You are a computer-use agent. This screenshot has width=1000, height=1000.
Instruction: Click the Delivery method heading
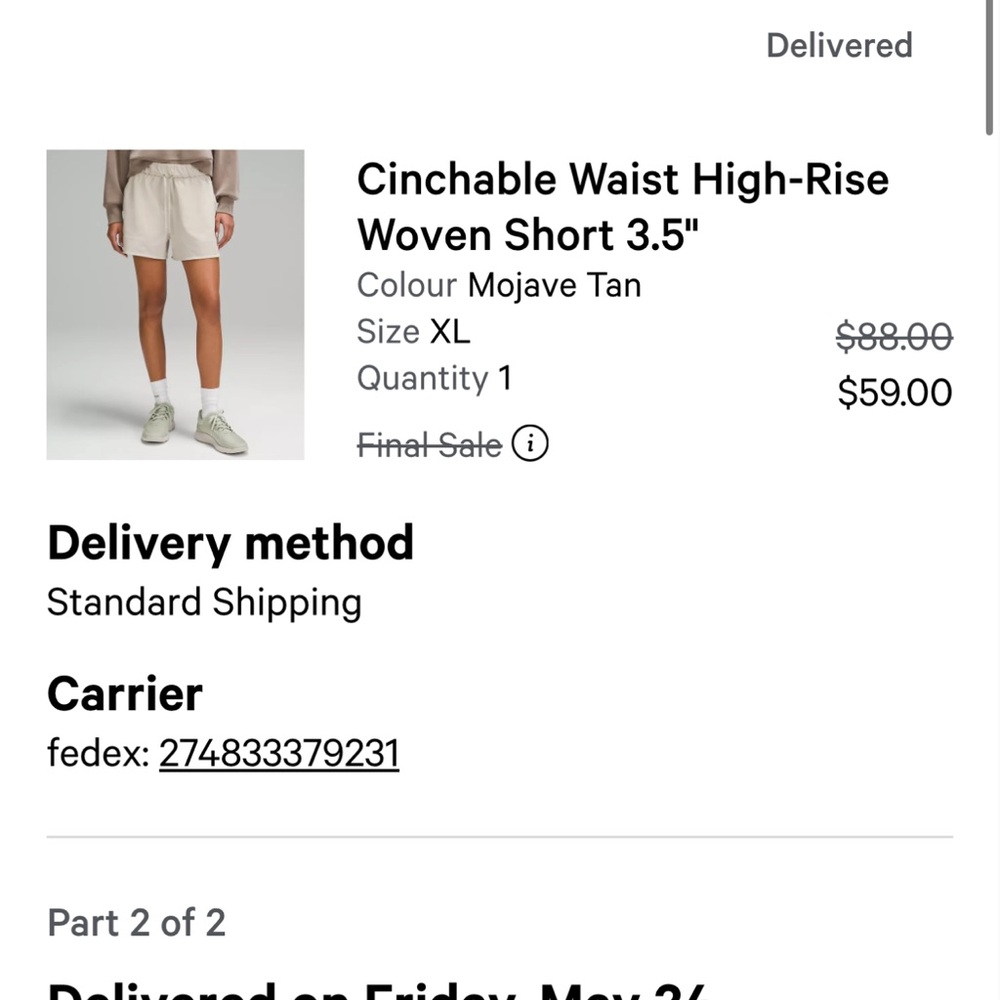point(230,543)
